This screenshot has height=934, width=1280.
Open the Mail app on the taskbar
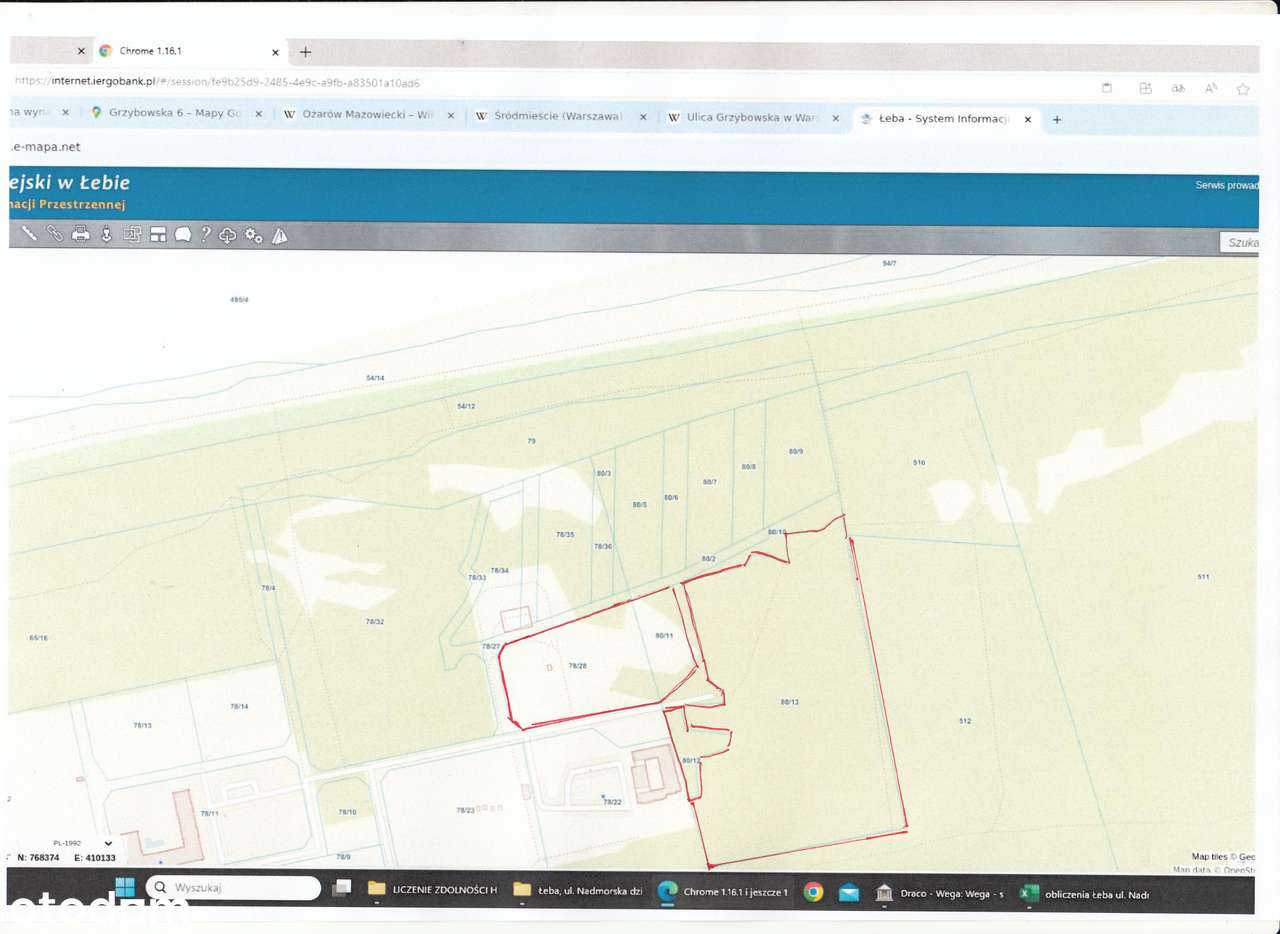(x=849, y=893)
